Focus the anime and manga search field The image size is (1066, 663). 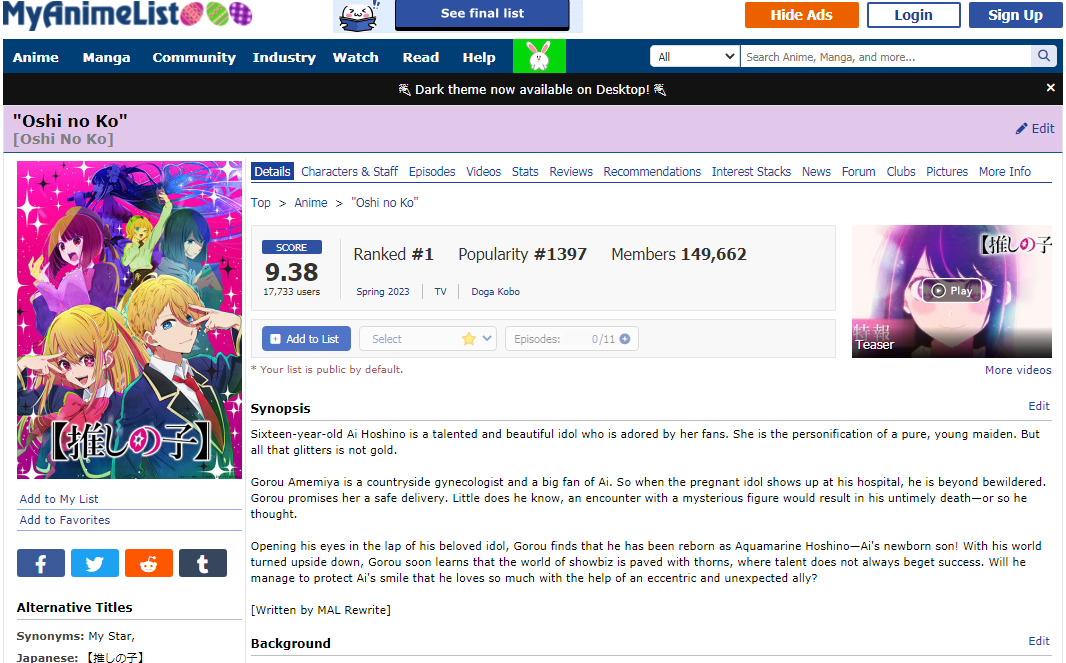[885, 57]
